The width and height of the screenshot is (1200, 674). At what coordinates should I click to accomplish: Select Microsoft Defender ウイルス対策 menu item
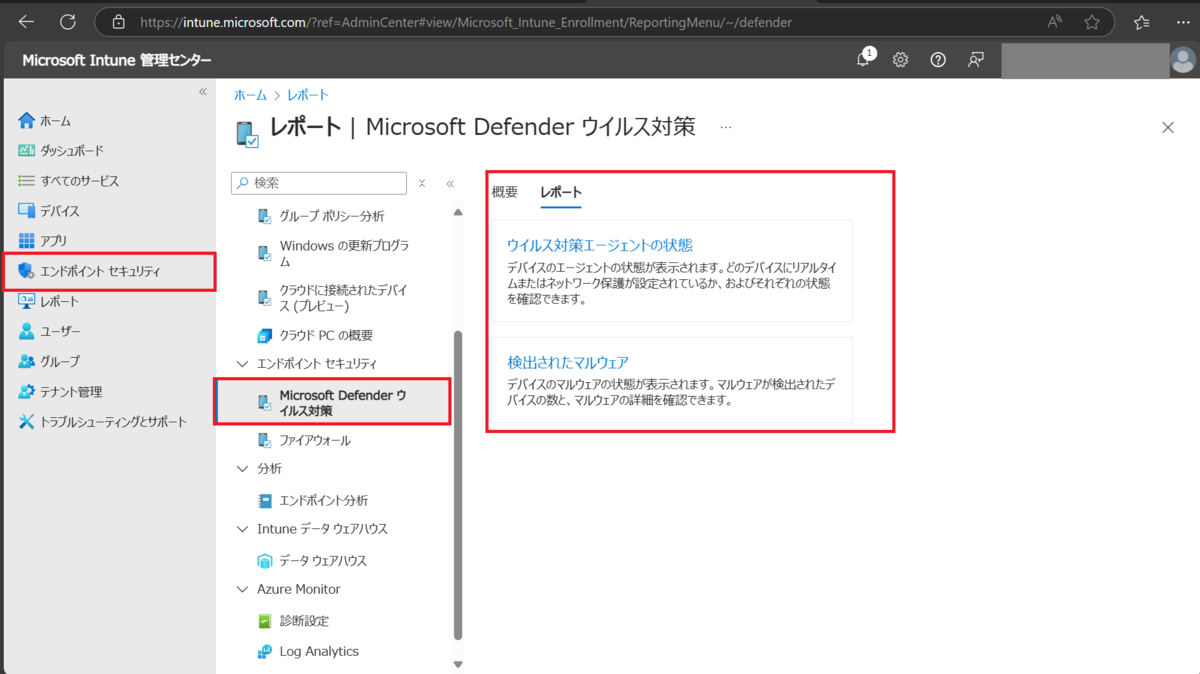coord(333,403)
